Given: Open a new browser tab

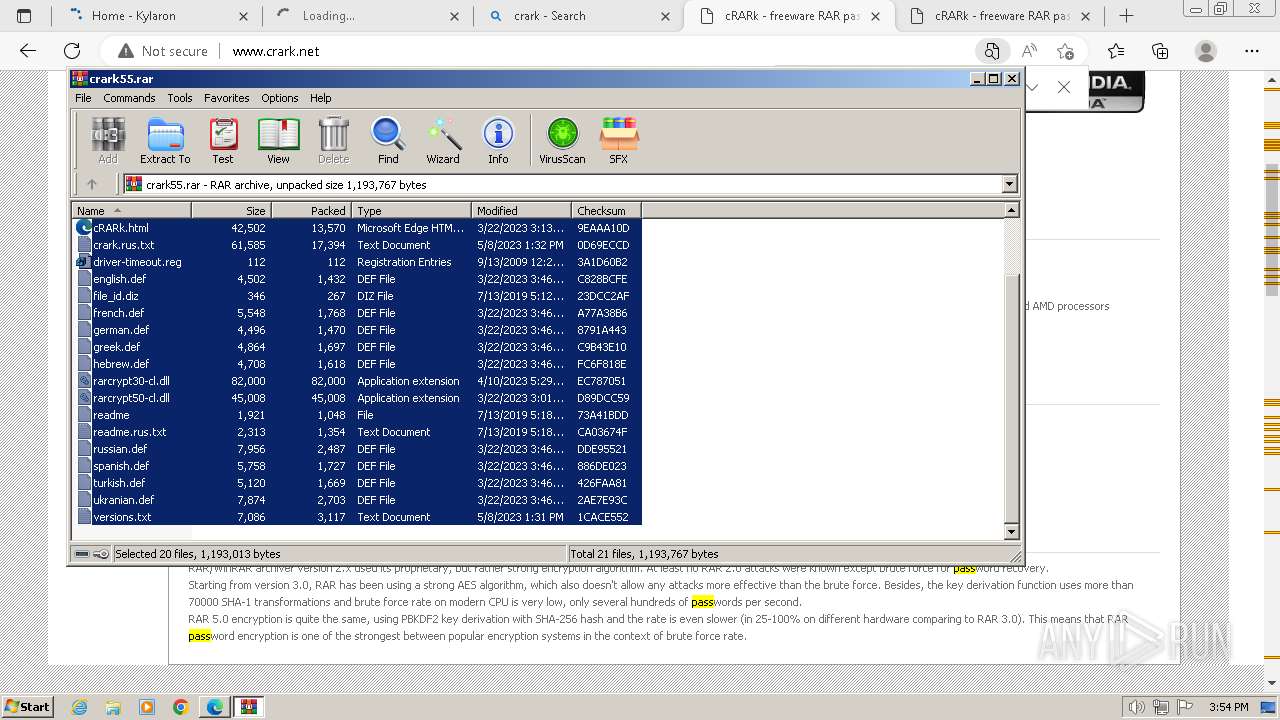Looking at the screenshot, I should 1126,16.
